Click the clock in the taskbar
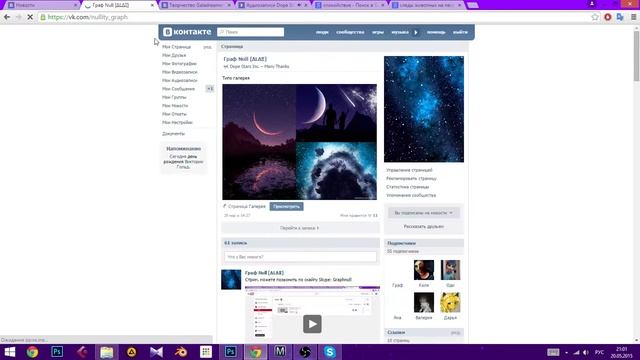This screenshot has height=360, width=640. pos(621,352)
